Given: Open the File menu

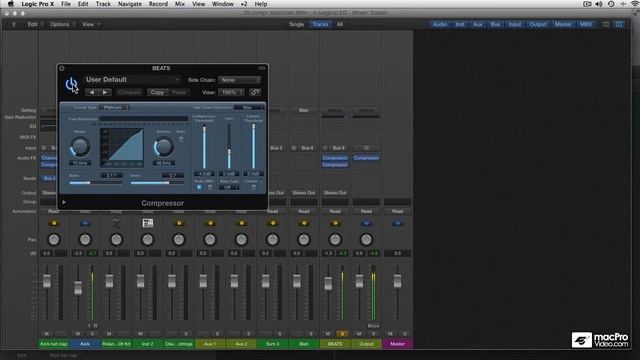Looking at the screenshot, I should click(66, 4).
